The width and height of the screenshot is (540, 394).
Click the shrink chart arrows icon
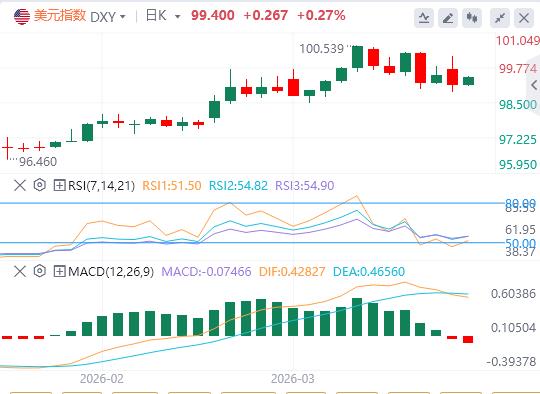[x=500, y=18]
